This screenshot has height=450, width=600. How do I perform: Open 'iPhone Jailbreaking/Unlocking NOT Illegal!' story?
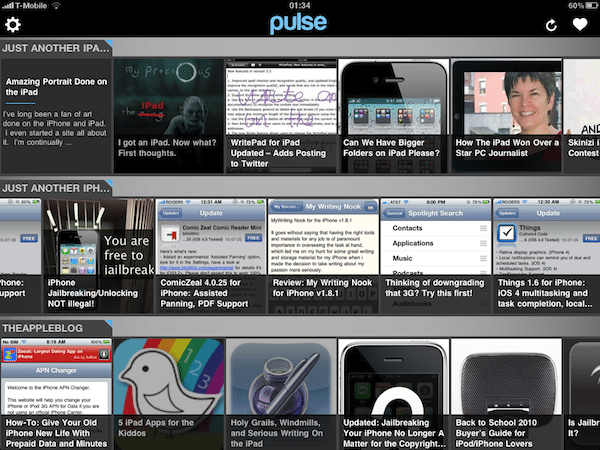99,256
